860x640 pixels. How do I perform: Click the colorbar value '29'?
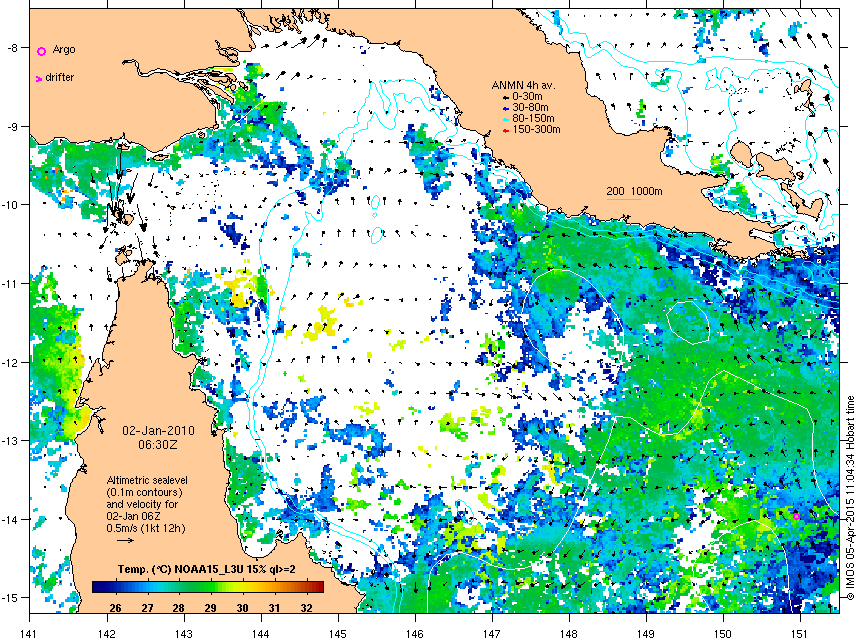pos(211,608)
